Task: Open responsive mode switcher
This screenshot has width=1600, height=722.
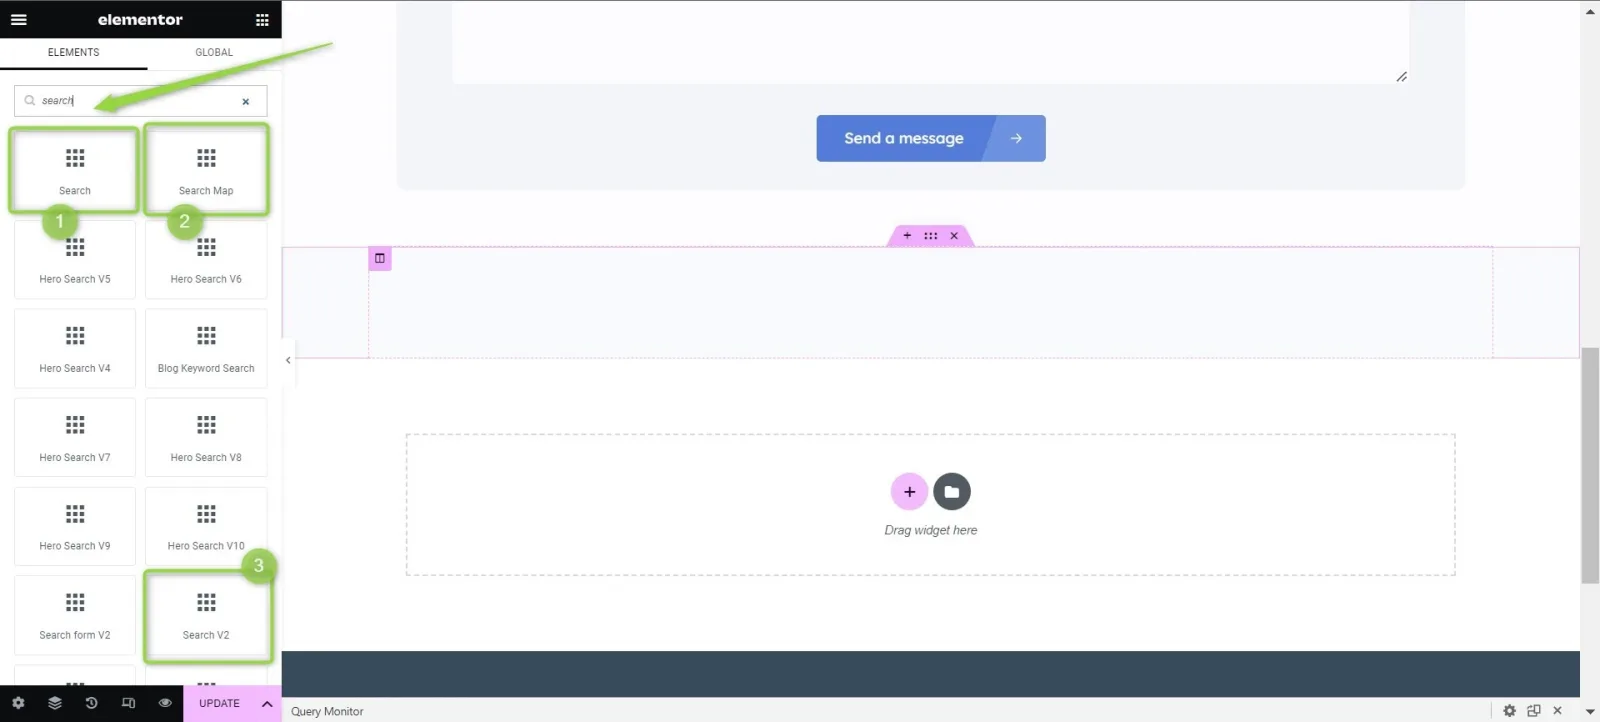Action: 128,703
